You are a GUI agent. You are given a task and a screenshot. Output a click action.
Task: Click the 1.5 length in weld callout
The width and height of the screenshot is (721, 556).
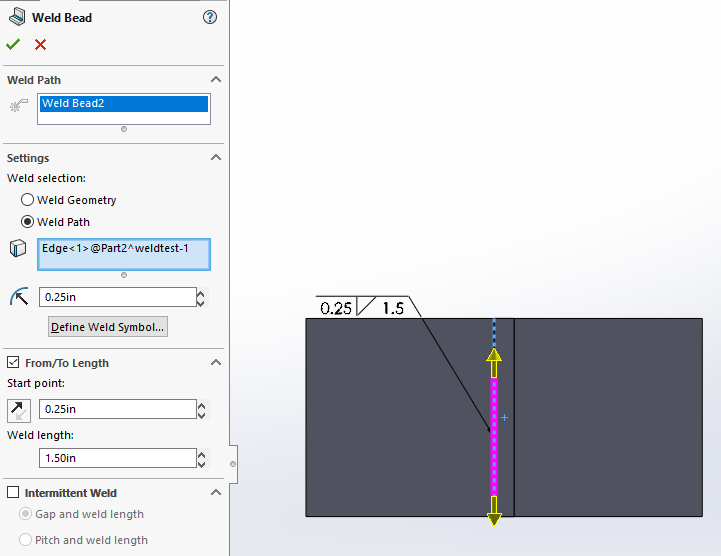394,308
